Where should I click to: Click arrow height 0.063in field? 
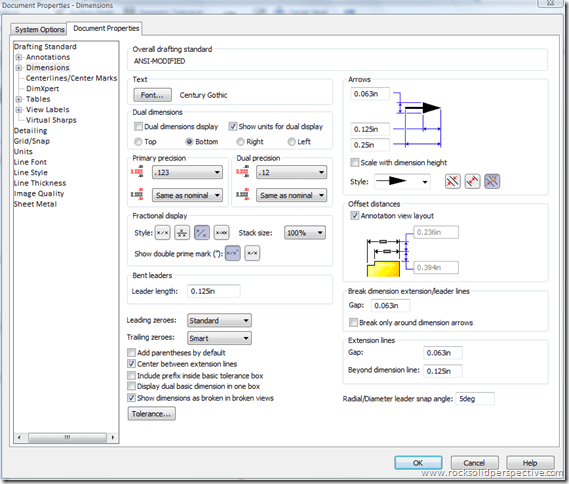coord(370,94)
